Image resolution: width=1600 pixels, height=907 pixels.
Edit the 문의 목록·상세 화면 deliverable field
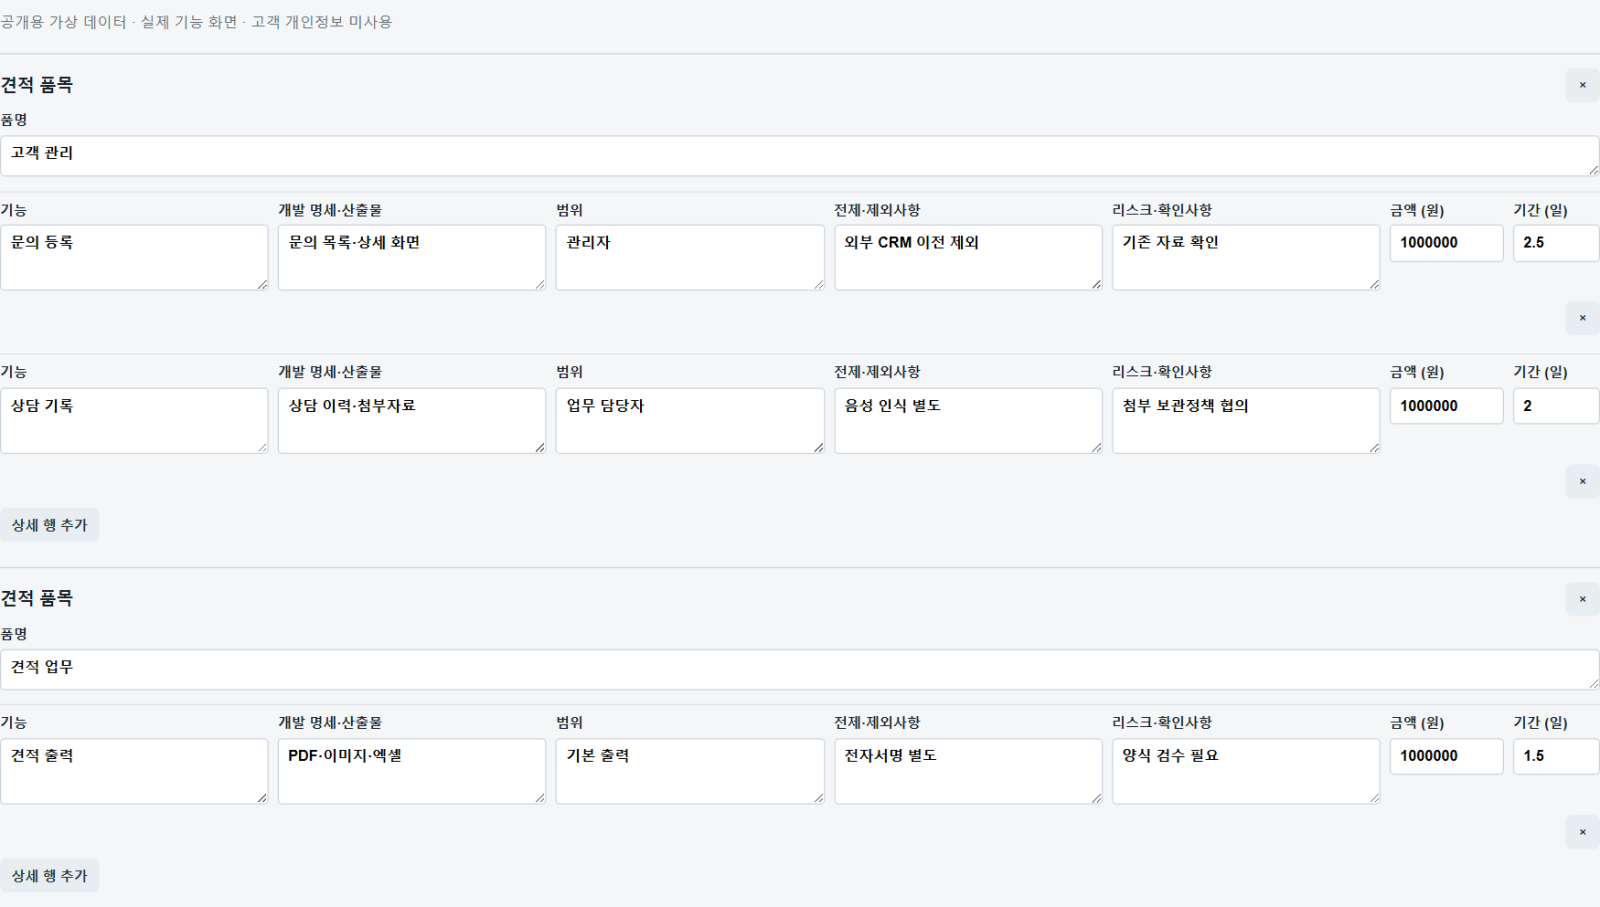(x=412, y=258)
